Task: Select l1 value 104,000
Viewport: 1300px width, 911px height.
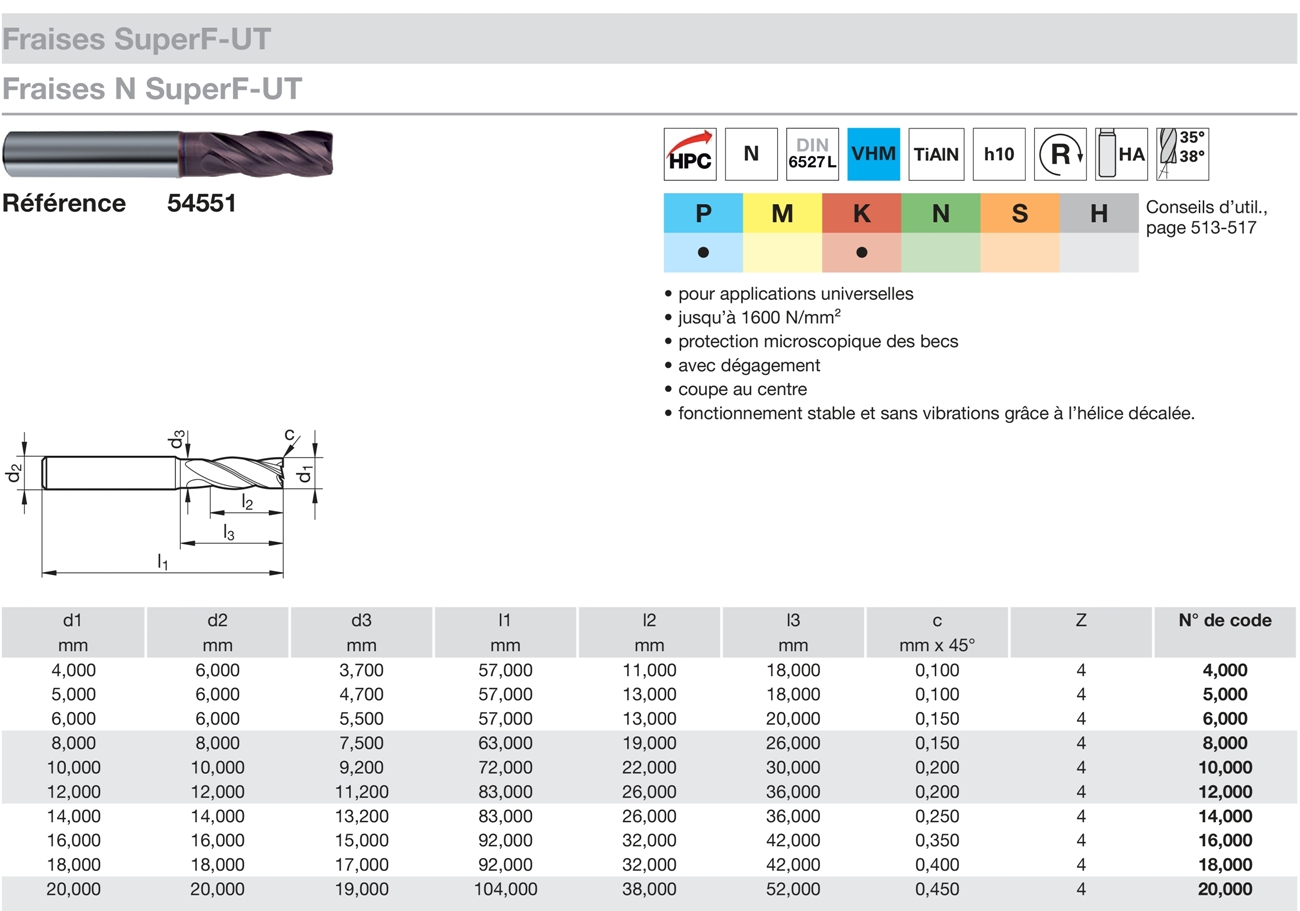Action: point(506,888)
